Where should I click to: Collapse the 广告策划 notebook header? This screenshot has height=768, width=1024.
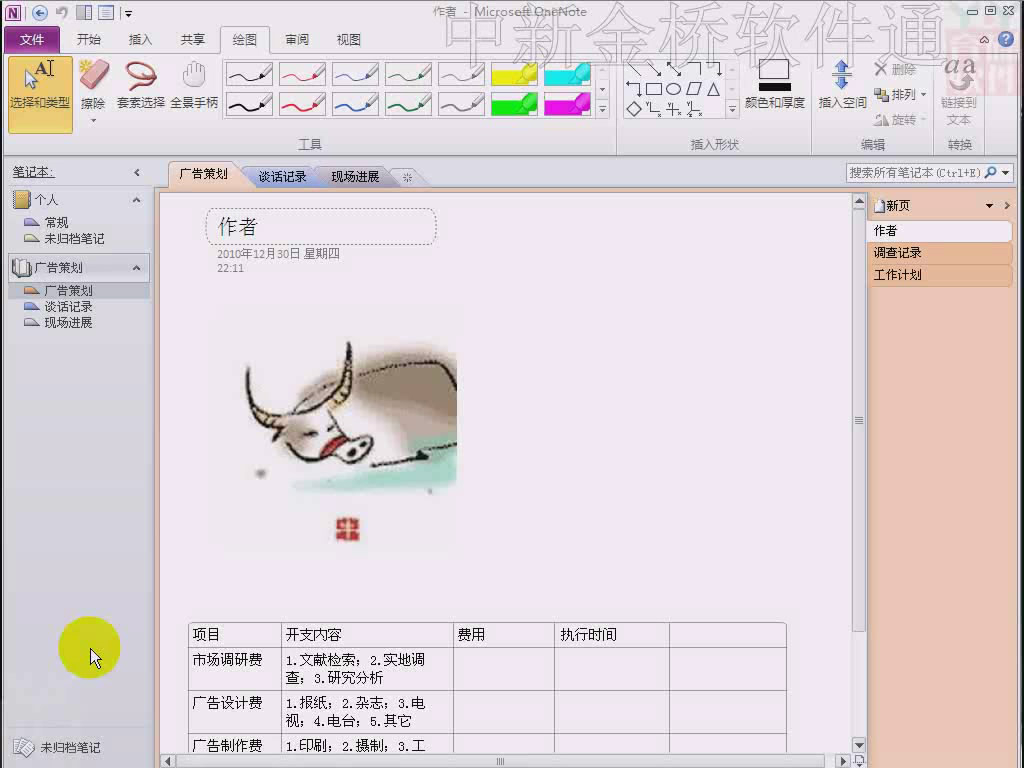[136, 268]
